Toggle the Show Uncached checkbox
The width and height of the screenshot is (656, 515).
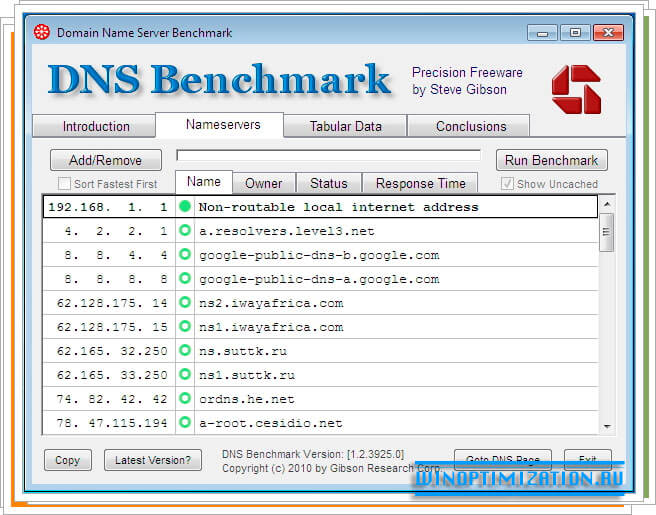(507, 183)
